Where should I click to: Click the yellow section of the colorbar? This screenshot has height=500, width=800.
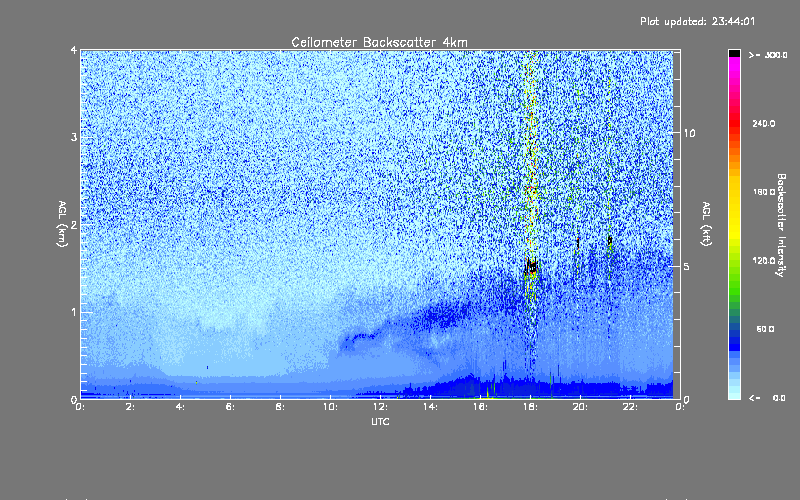[734, 207]
